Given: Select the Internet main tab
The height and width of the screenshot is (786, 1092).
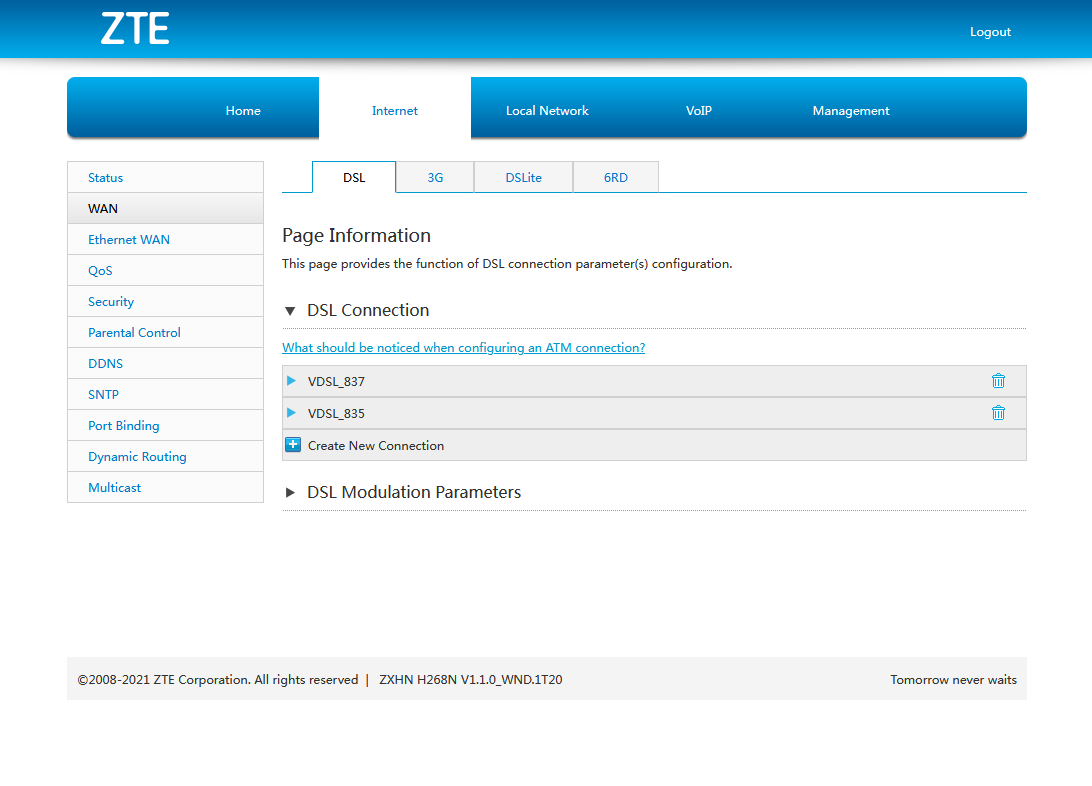Looking at the screenshot, I should pos(395,111).
